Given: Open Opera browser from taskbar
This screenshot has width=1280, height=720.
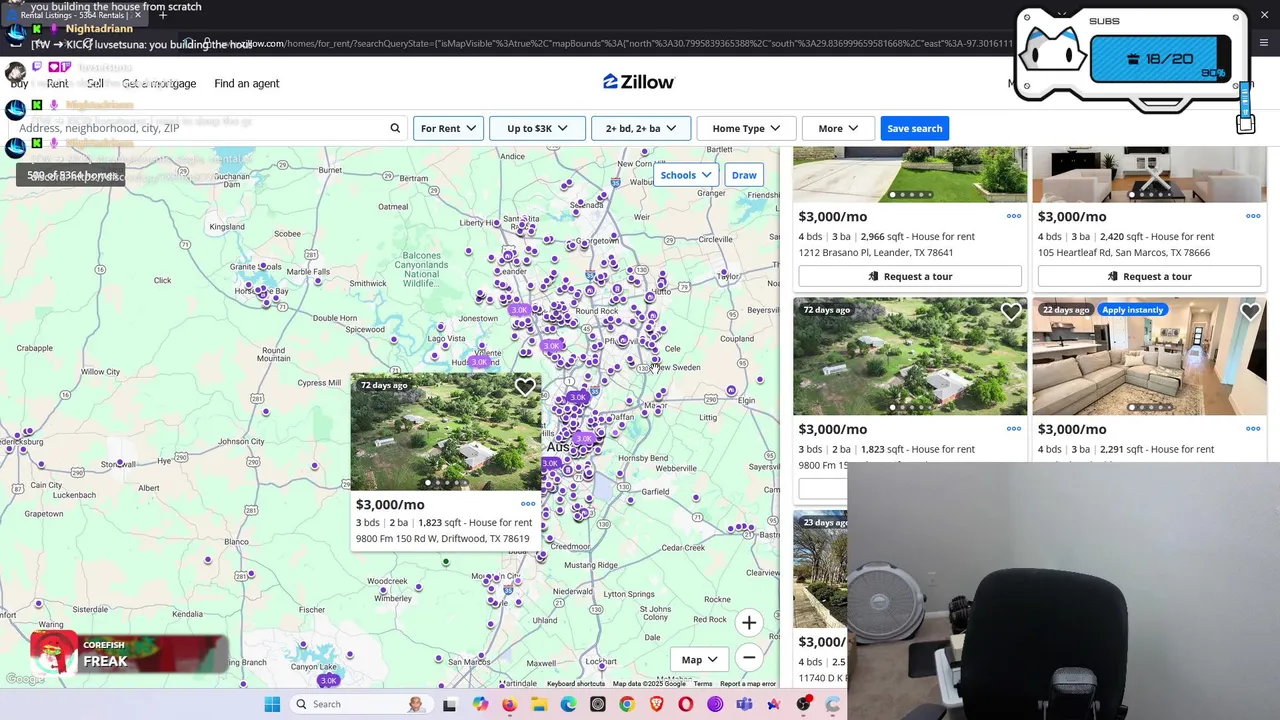Looking at the screenshot, I should tap(686, 704).
